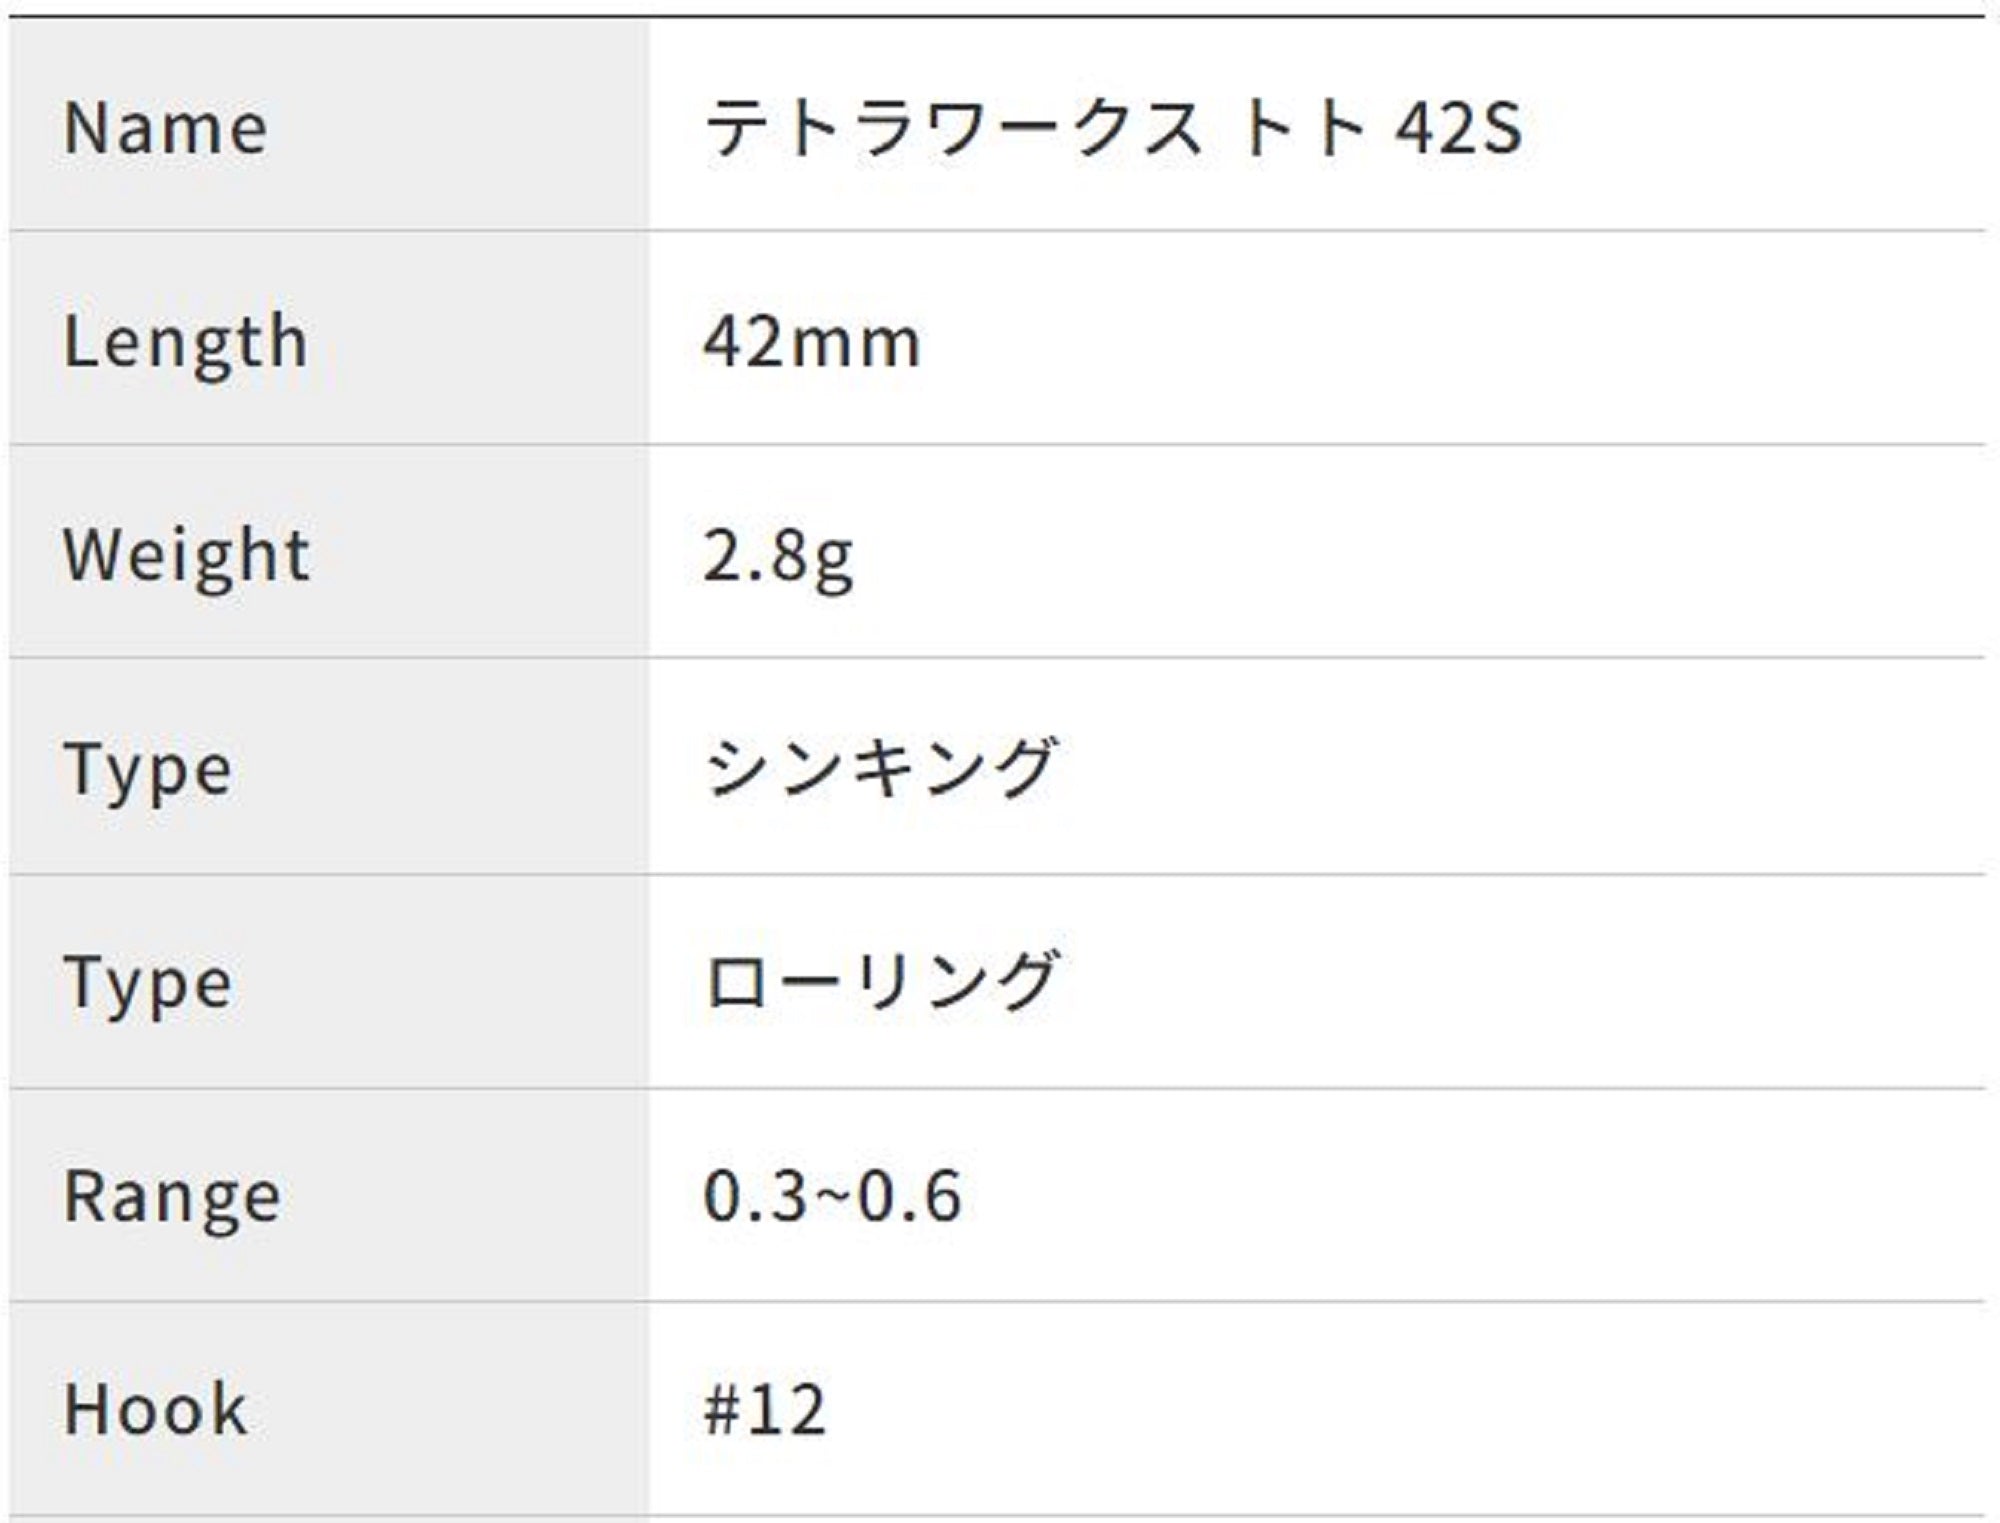This screenshot has width=2000, height=1523.
Task: Click the mm unit in the Length value
Action: (x=854, y=344)
